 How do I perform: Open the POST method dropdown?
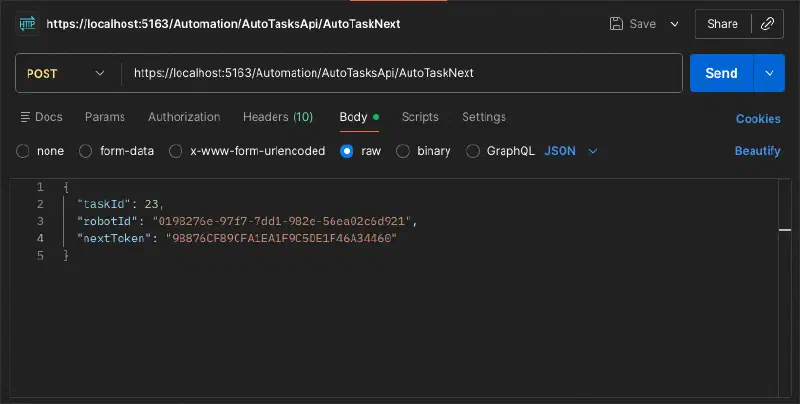(x=66, y=73)
